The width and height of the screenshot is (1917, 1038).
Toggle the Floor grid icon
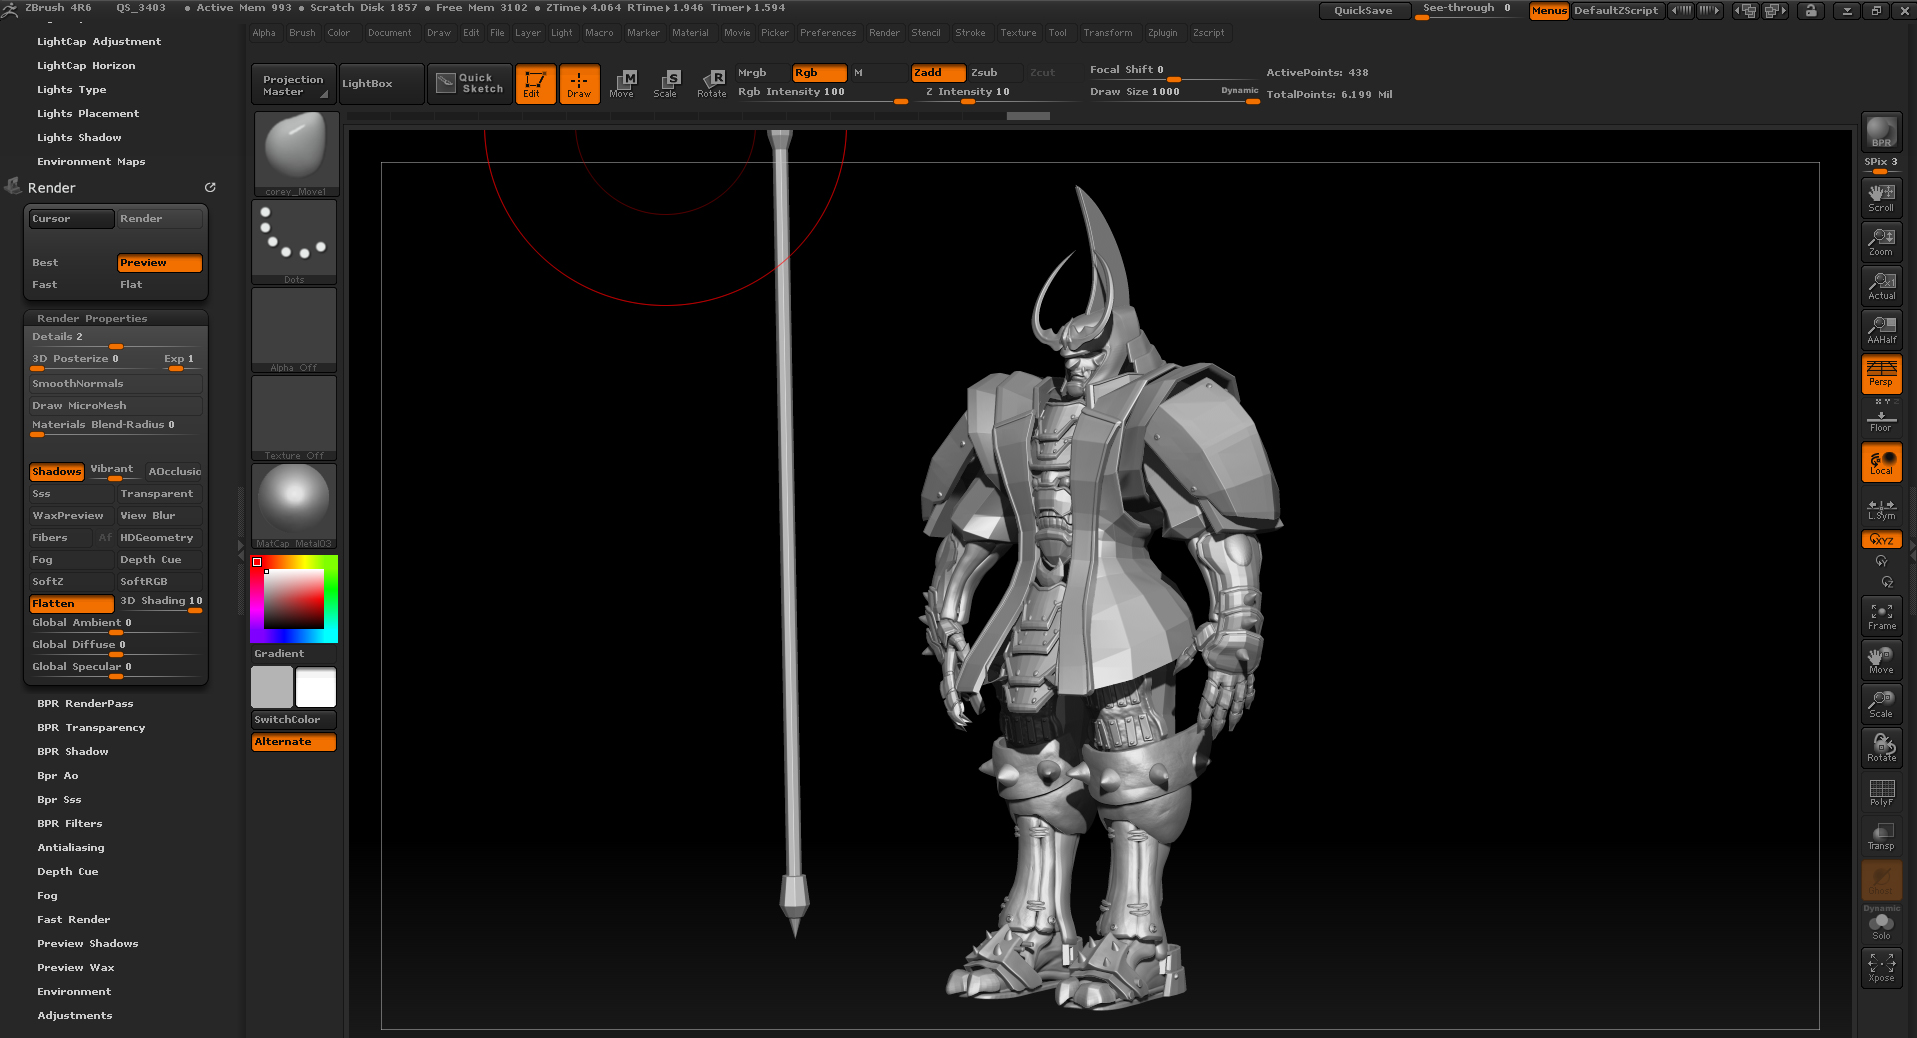(x=1881, y=421)
